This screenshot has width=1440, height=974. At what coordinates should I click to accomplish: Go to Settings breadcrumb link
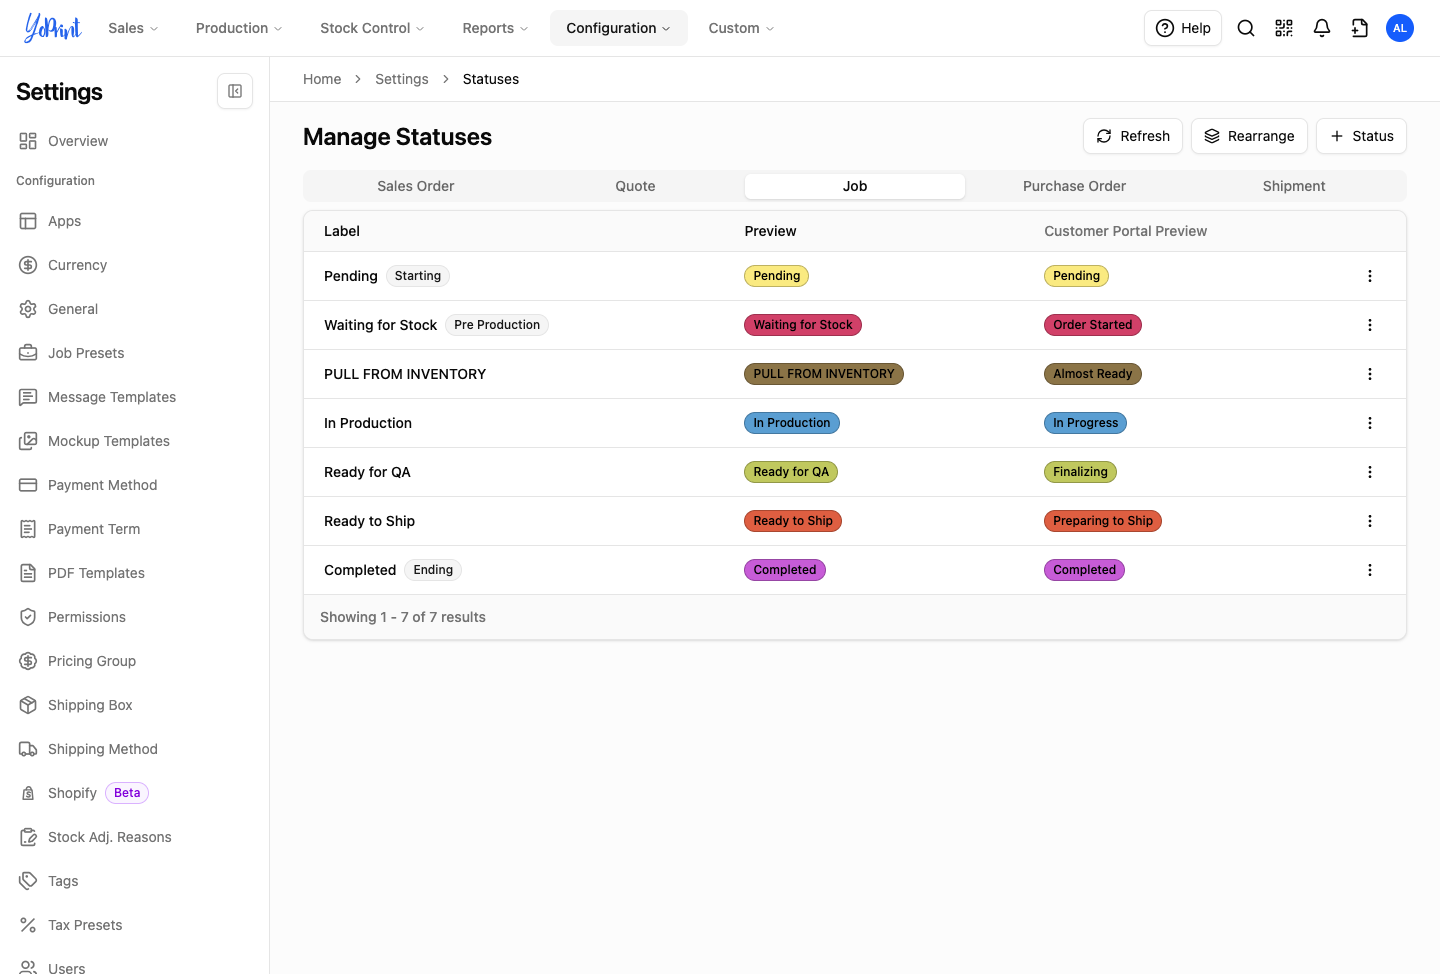[402, 79]
